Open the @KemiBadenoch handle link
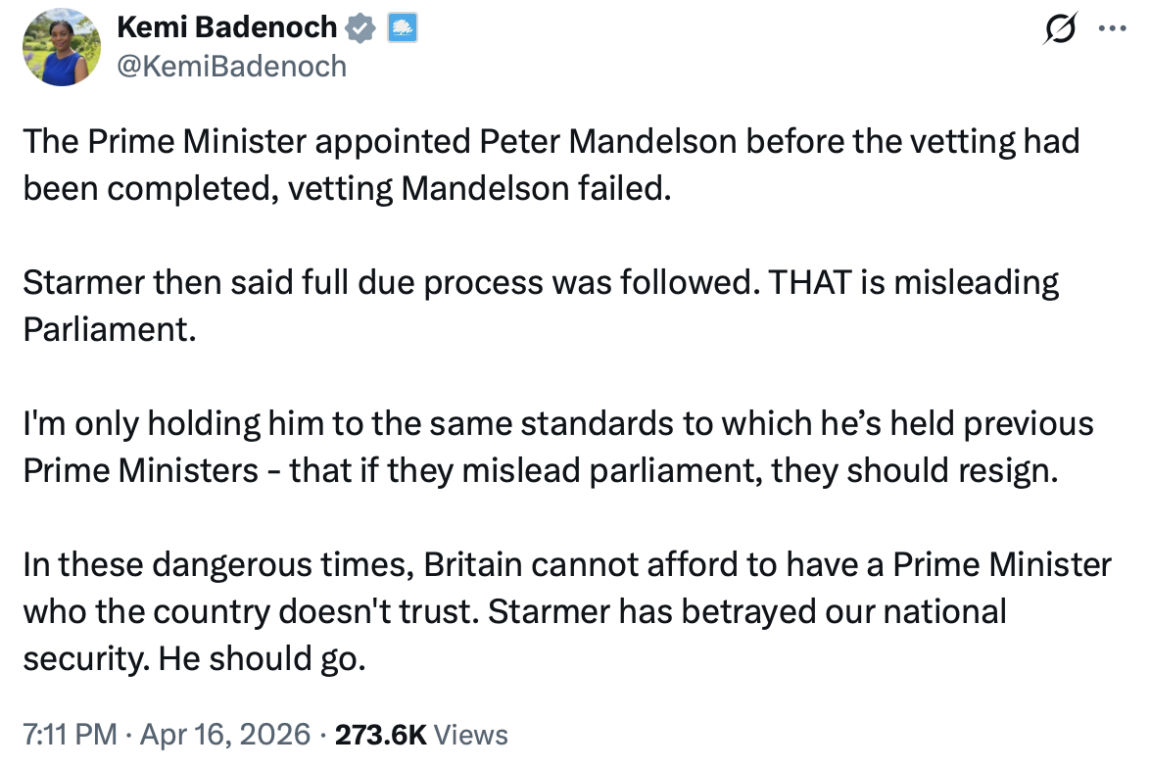1150x768 pixels. [232, 66]
